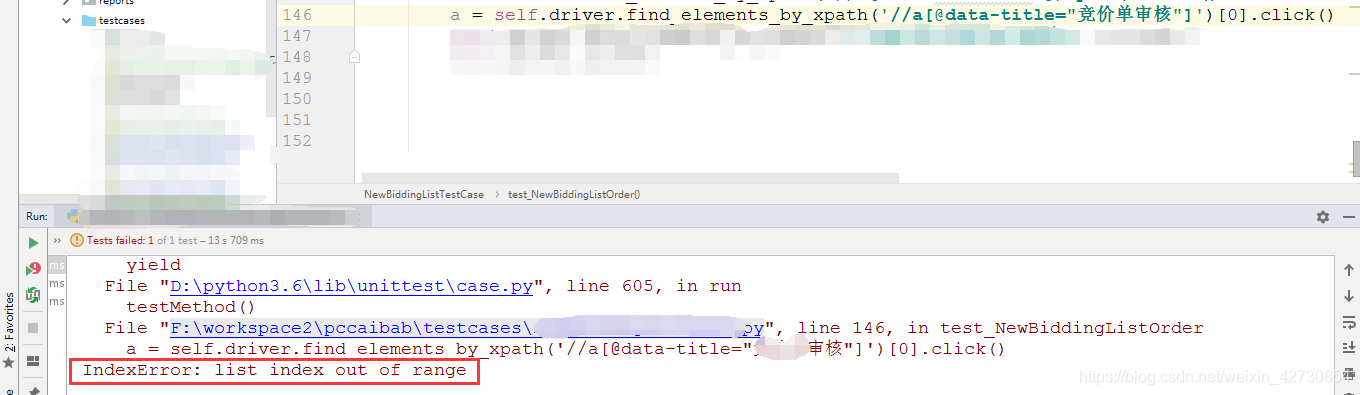Open the restore layout icon in Run panel
This screenshot has width=1360, height=395.
tap(33, 361)
